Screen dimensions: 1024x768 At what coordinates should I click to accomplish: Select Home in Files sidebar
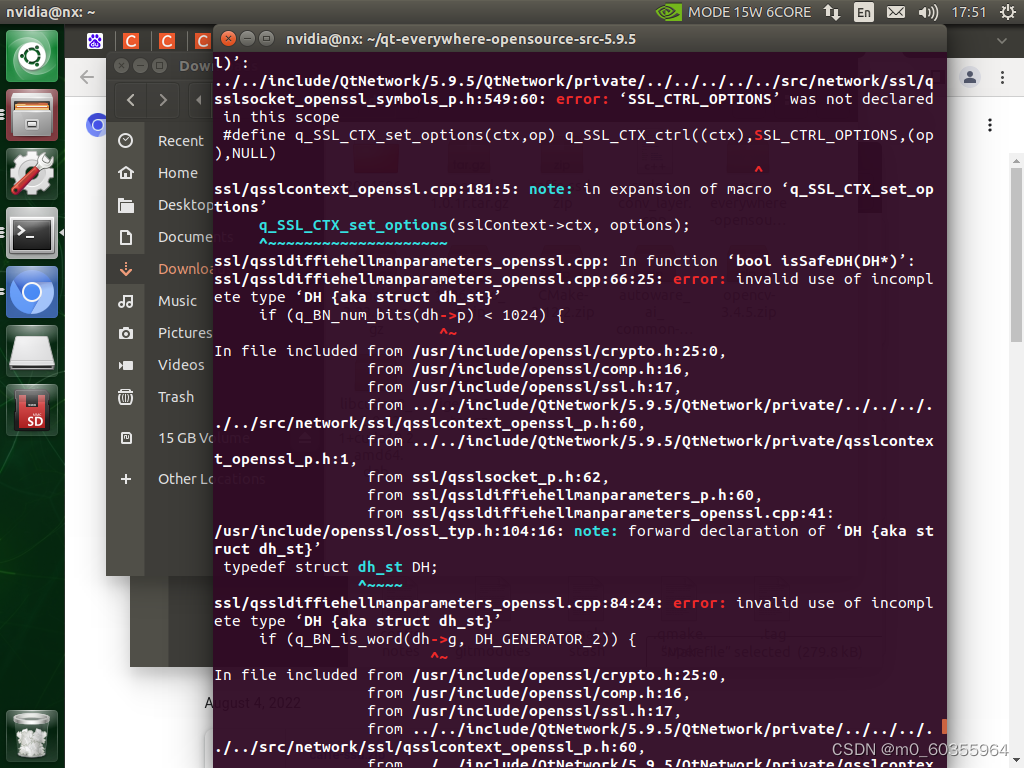coord(177,173)
